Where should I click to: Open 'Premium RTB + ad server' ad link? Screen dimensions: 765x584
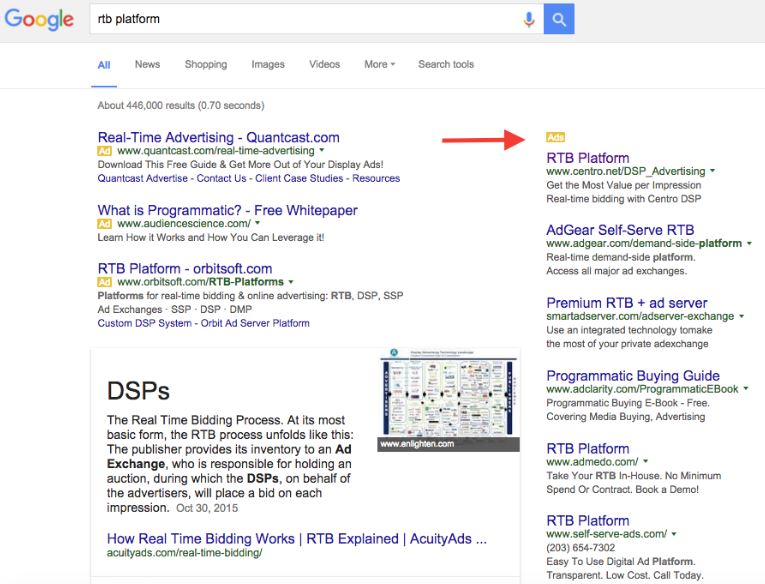(x=627, y=303)
